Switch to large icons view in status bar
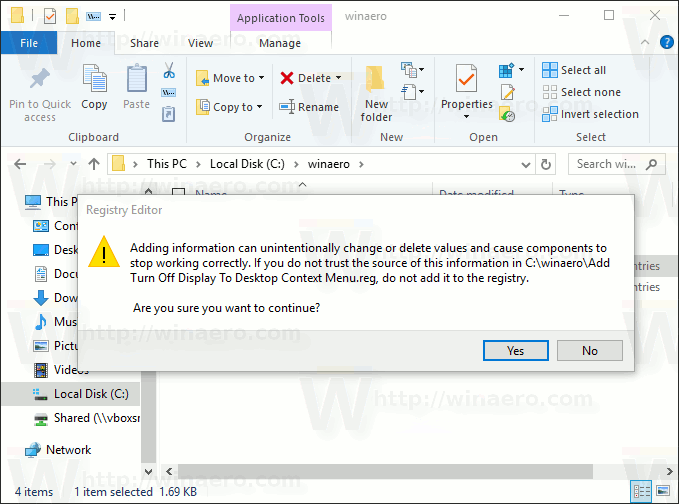Image resolution: width=679 pixels, height=504 pixels. pyautogui.click(x=663, y=491)
